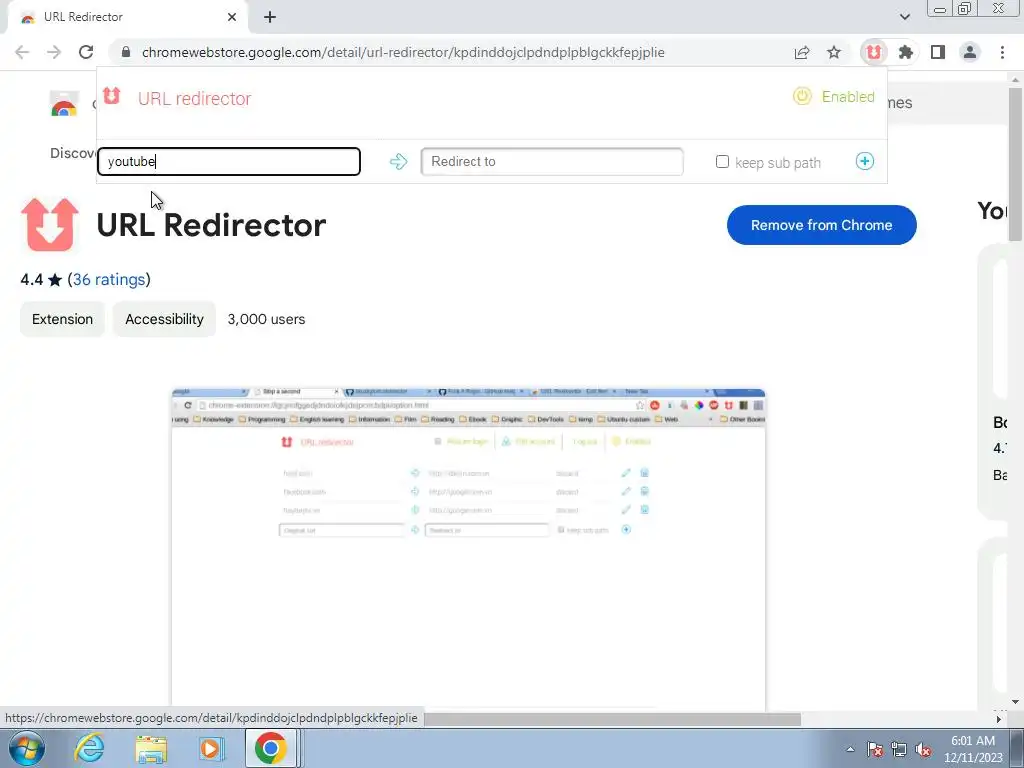Click the Remove from Chrome button
The image size is (1024, 768).
click(x=822, y=225)
